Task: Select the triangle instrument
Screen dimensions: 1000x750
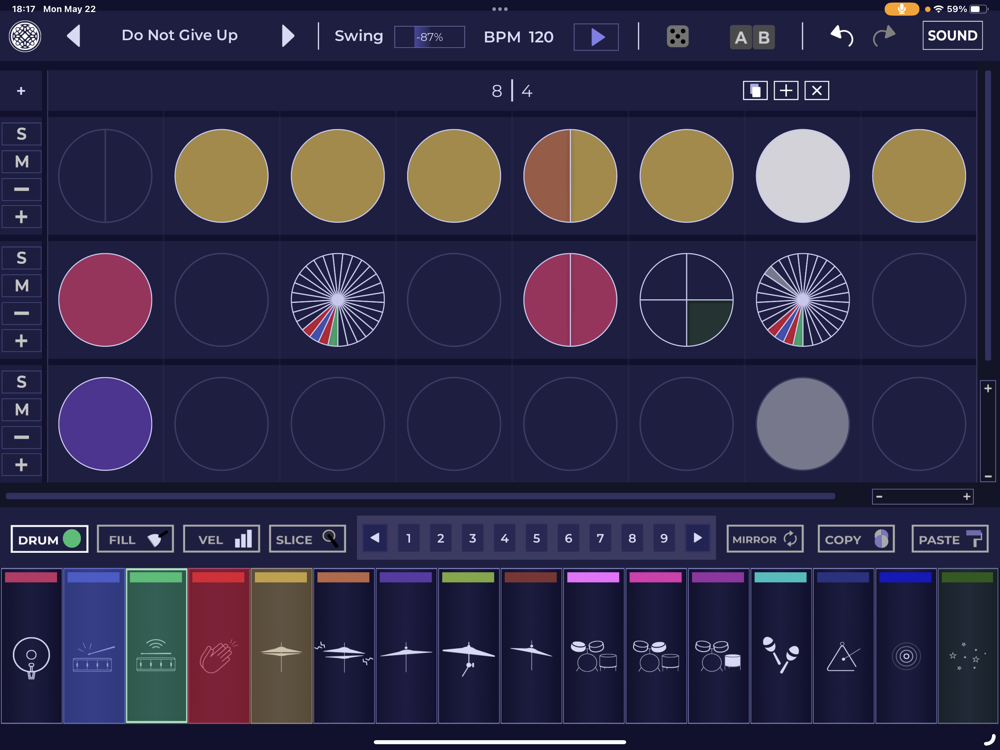Action: [x=844, y=646]
